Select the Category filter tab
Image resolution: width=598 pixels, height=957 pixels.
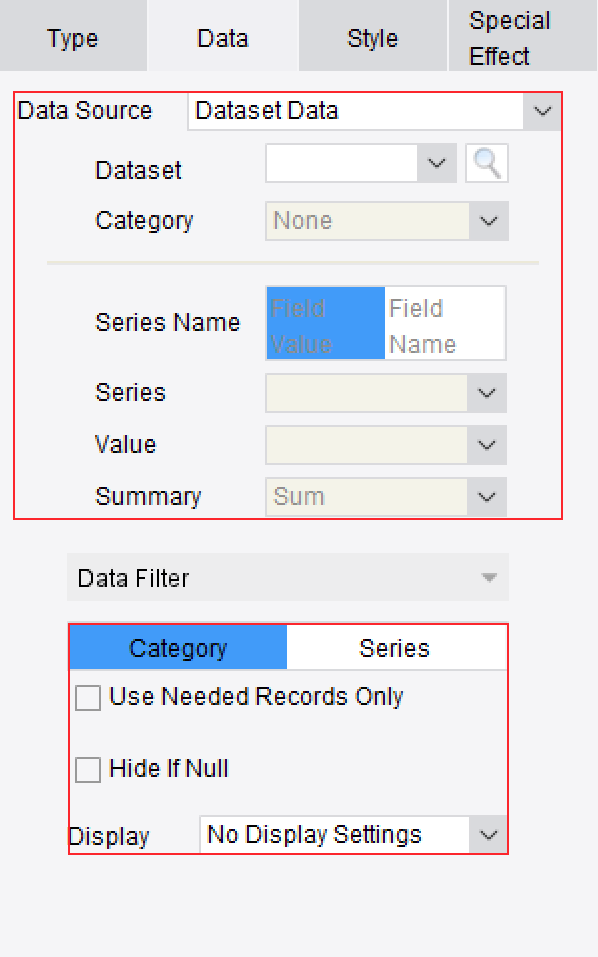pyautogui.click(x=177, y=647)
